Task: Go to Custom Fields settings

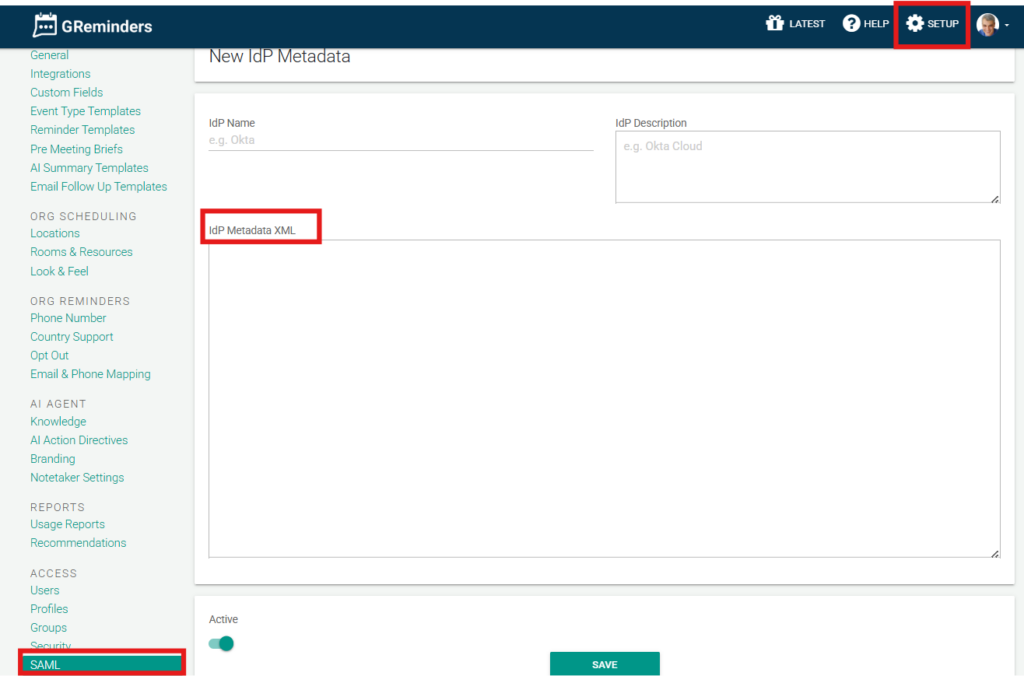Action: [x=66, y=92]
